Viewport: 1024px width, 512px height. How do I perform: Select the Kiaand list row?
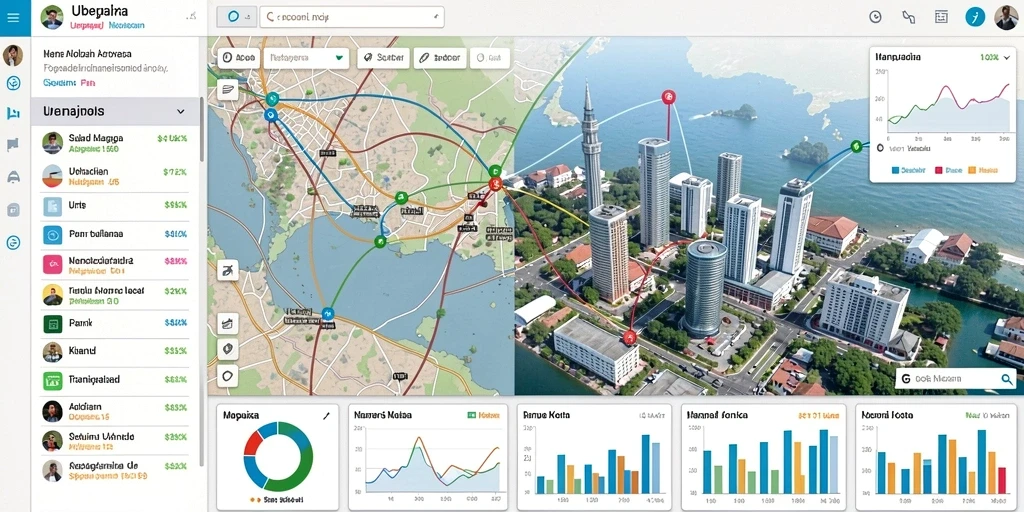pos(115,353)
